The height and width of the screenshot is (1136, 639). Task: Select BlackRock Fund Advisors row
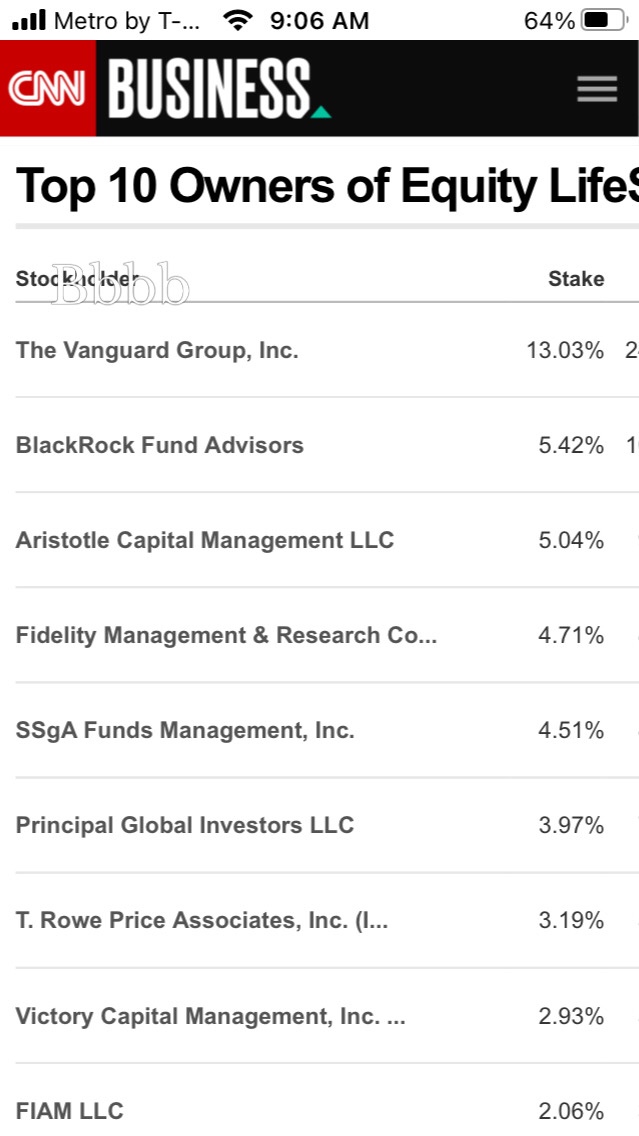(x=159, y=445)
